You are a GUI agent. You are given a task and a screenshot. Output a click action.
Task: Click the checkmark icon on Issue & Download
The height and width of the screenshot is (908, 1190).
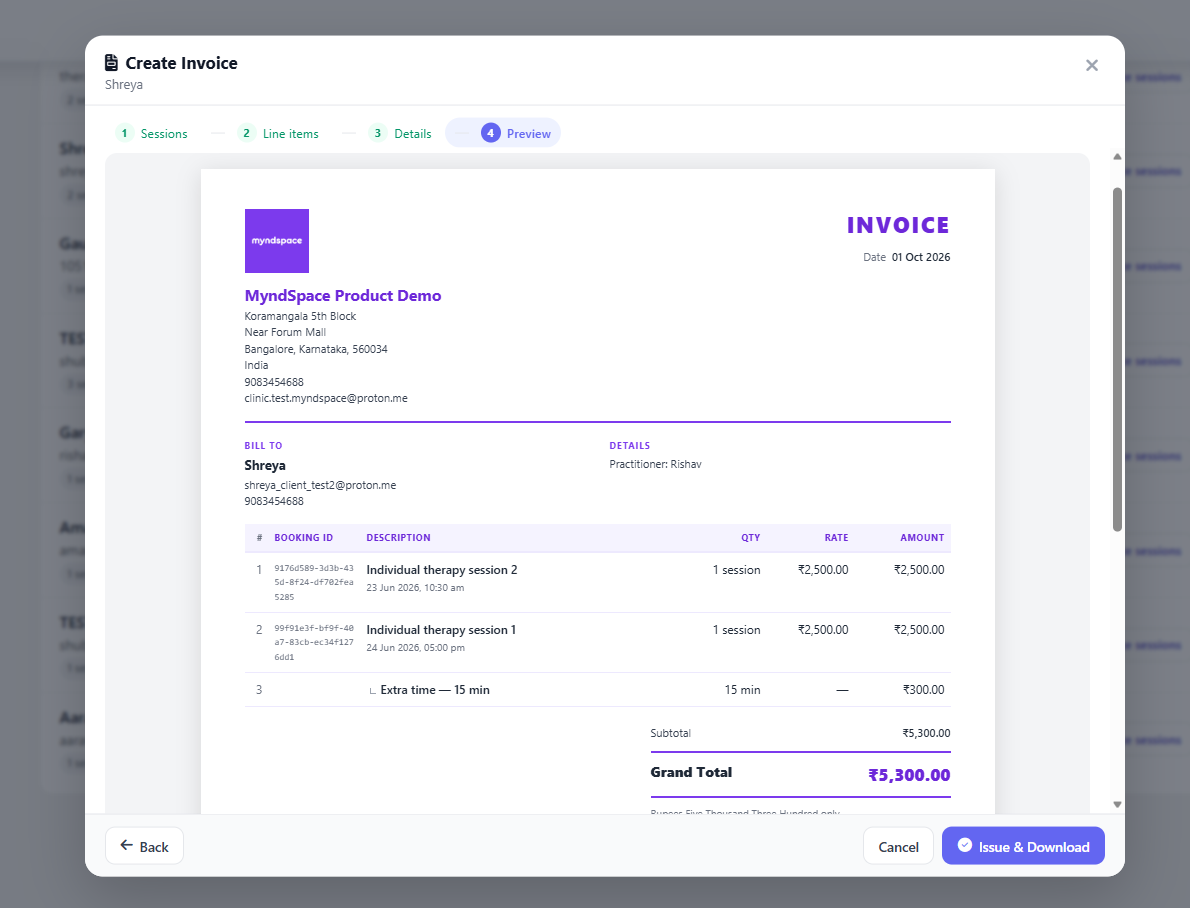click(965, 845)
